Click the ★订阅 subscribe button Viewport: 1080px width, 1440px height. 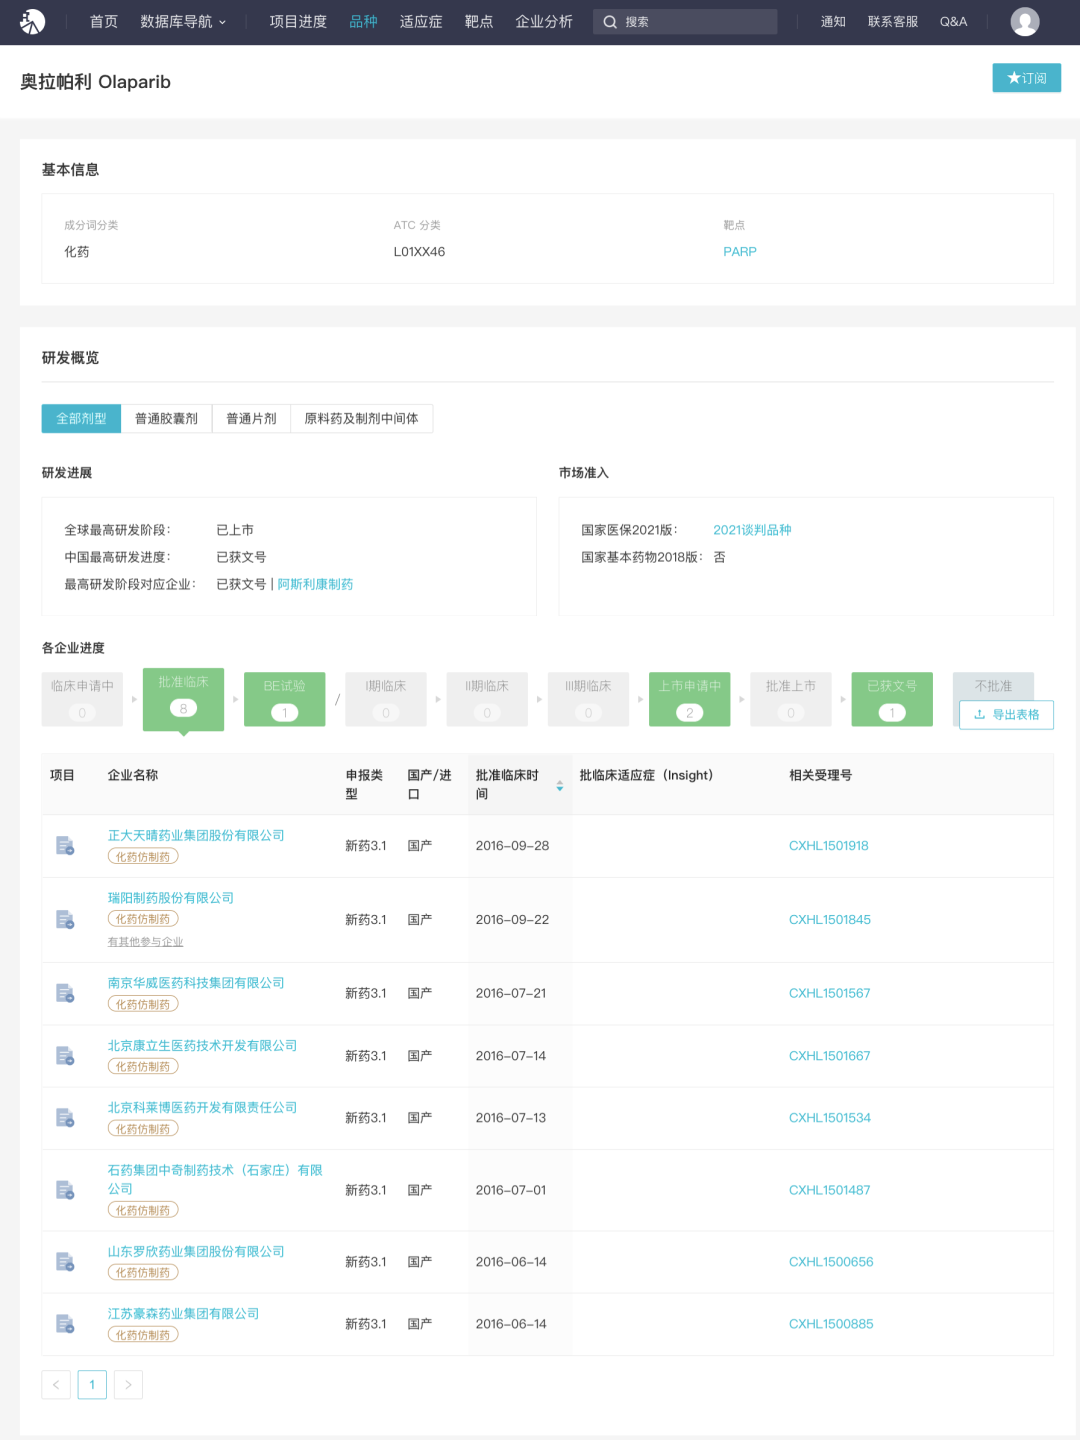click(1026, 78)
